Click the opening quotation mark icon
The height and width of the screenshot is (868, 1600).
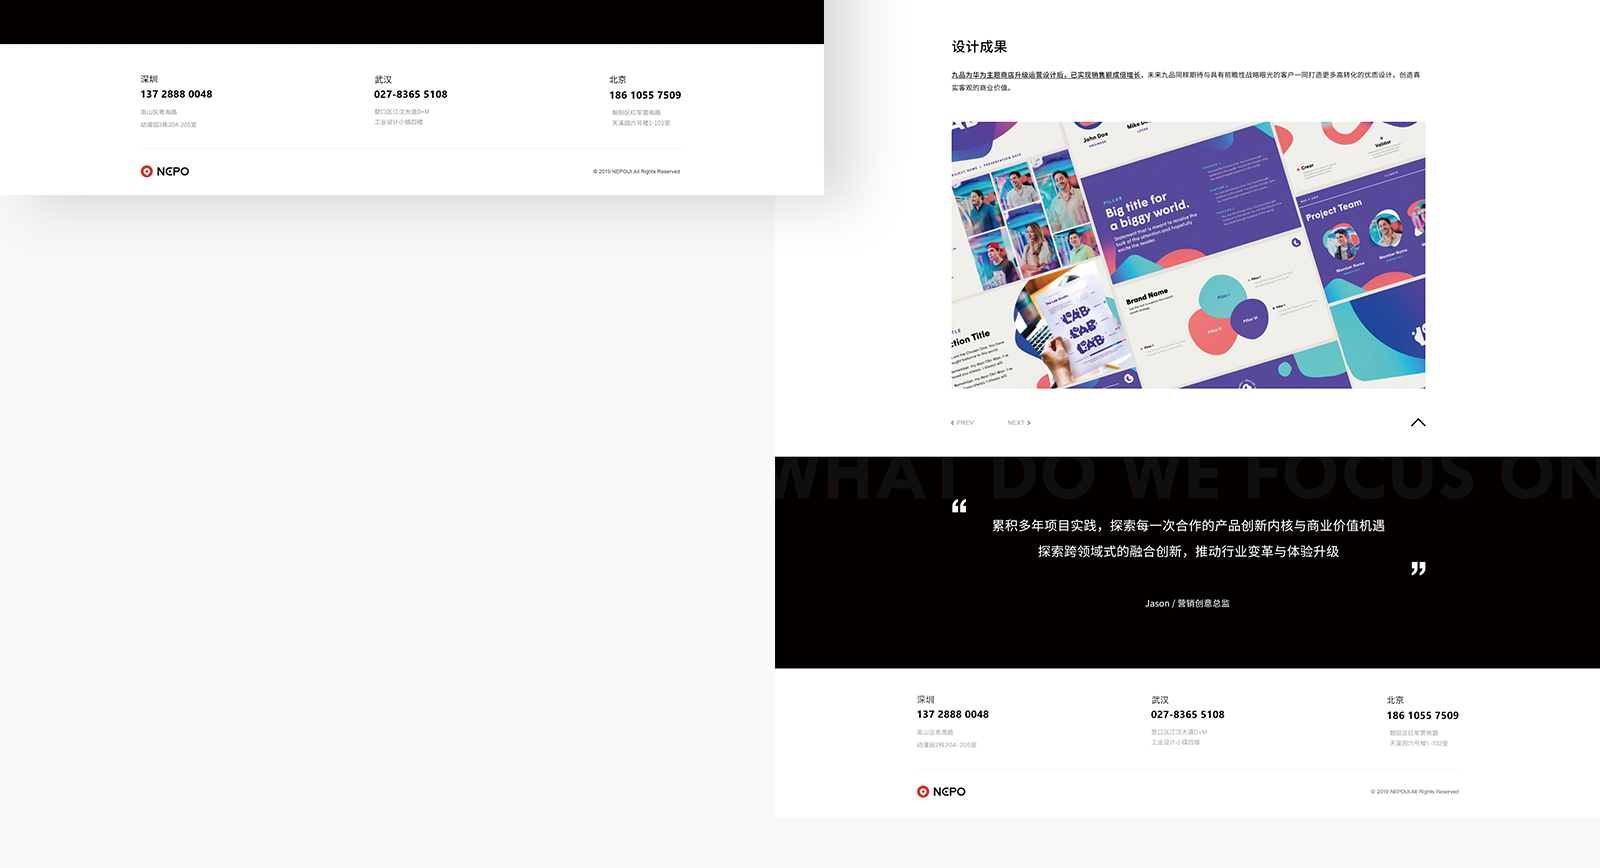click(x=959, y=506)
